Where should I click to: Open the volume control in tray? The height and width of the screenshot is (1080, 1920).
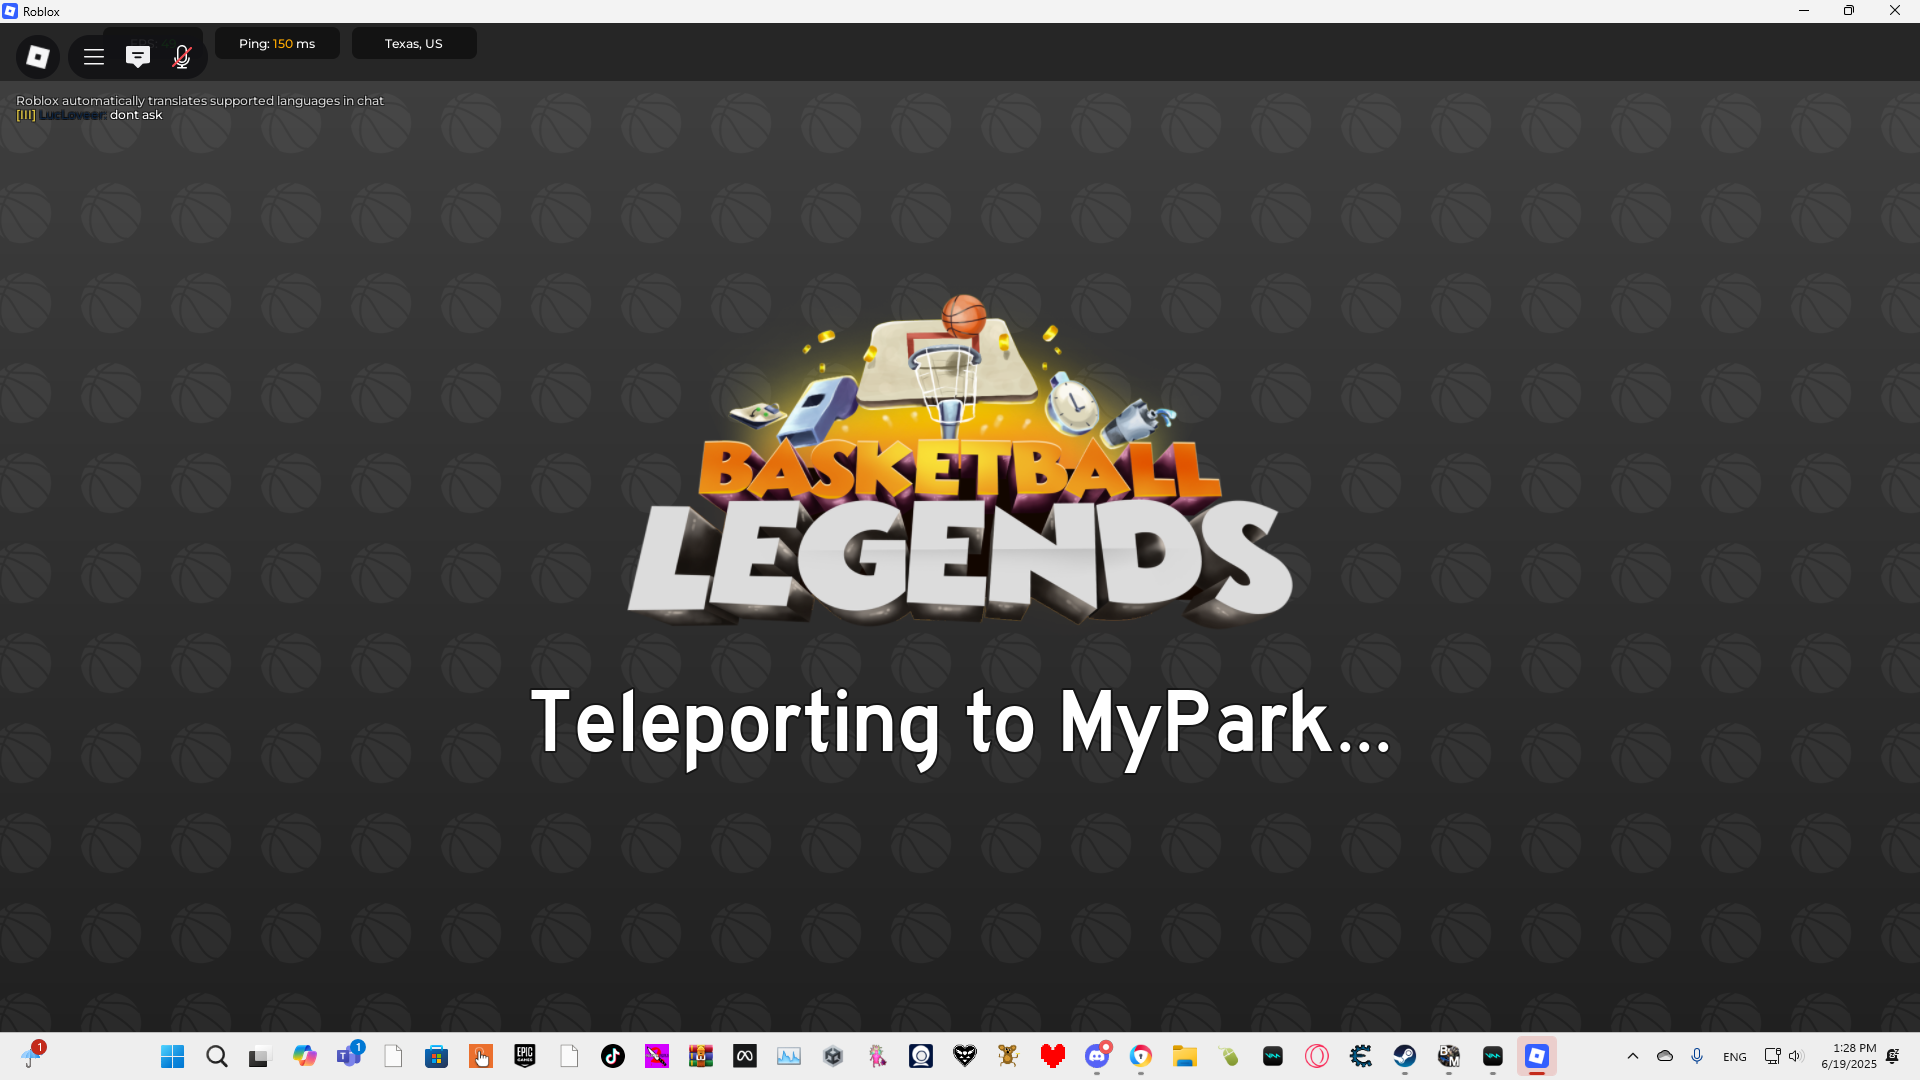tap(1795, 1056)
